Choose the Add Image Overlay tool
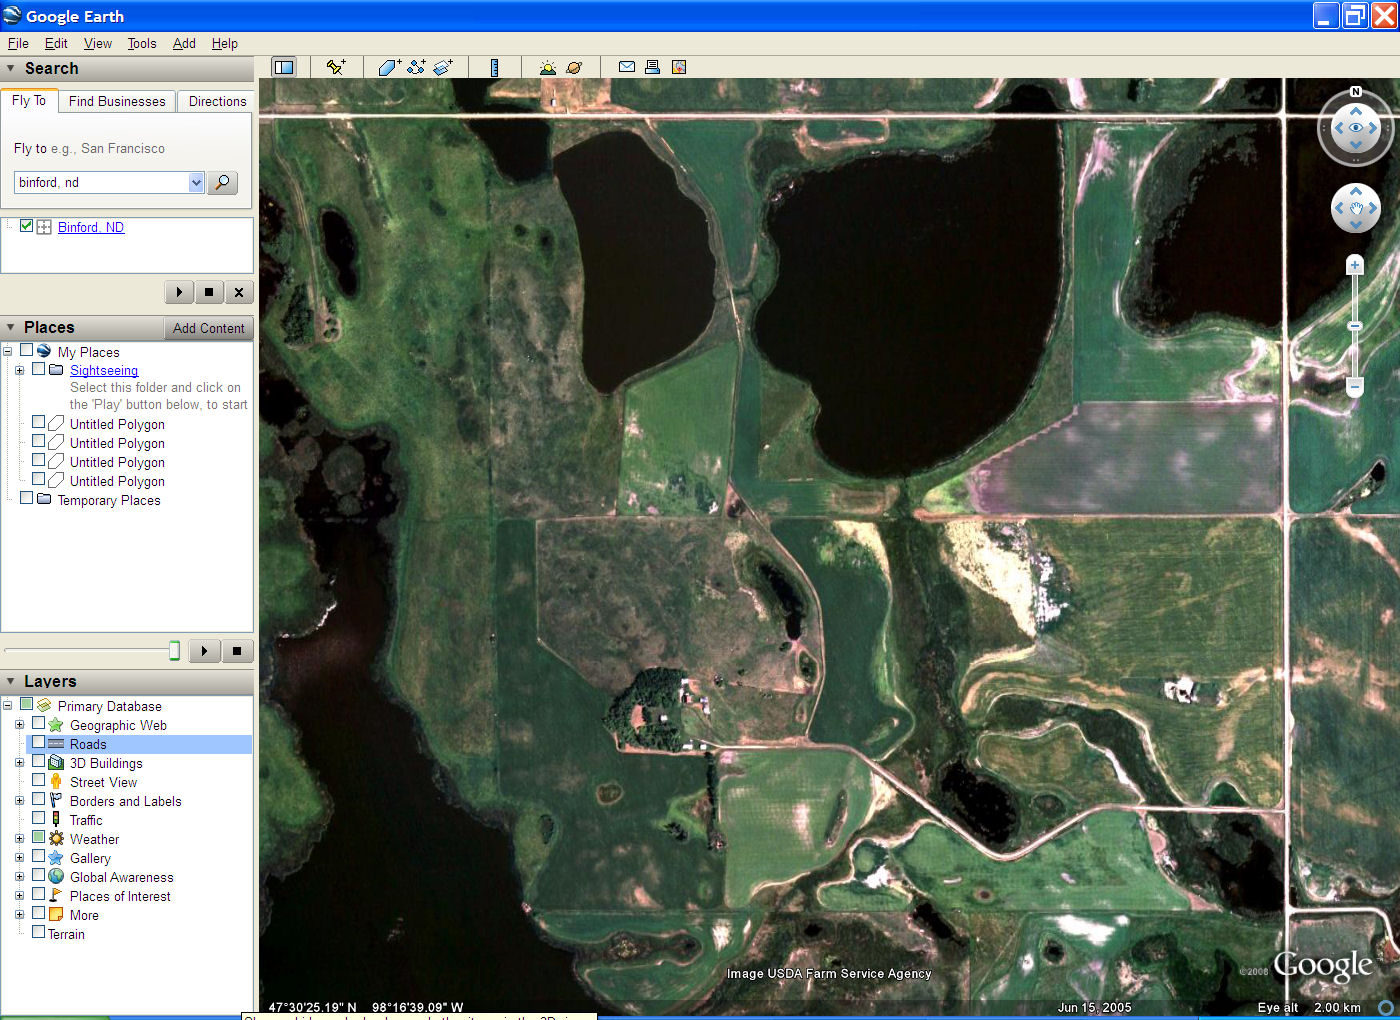1400x1020 pixels. (443, 67)
